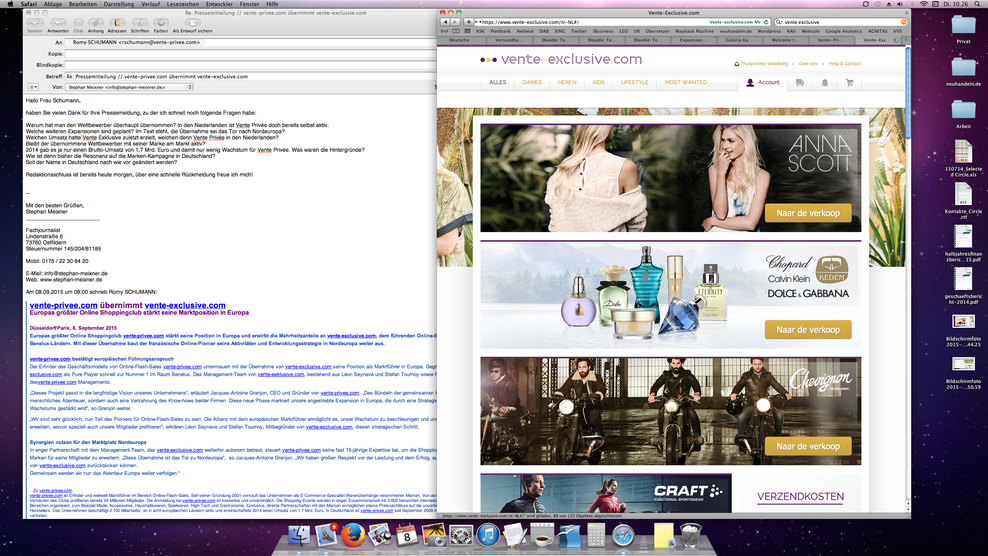
Task: Switch to the Expansion... Safari tab
Action: click(x=692, y=40)
